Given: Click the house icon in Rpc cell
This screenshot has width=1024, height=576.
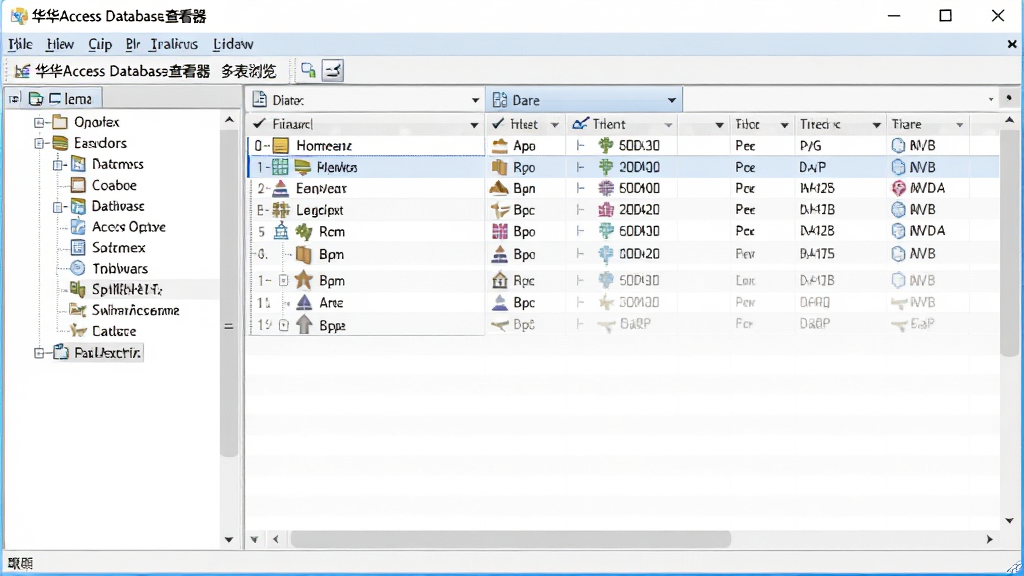Looking at the screenshot, I should [500, 280].
